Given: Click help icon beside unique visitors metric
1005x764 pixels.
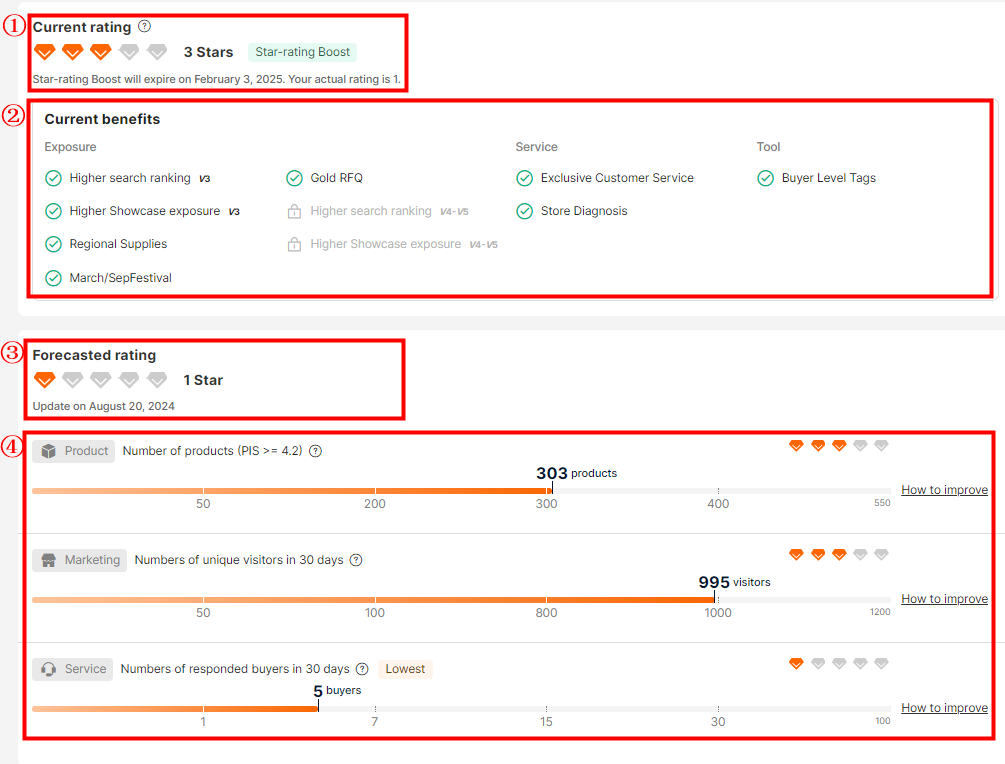Looking at the screenshot, I should (x=356, y=560).
